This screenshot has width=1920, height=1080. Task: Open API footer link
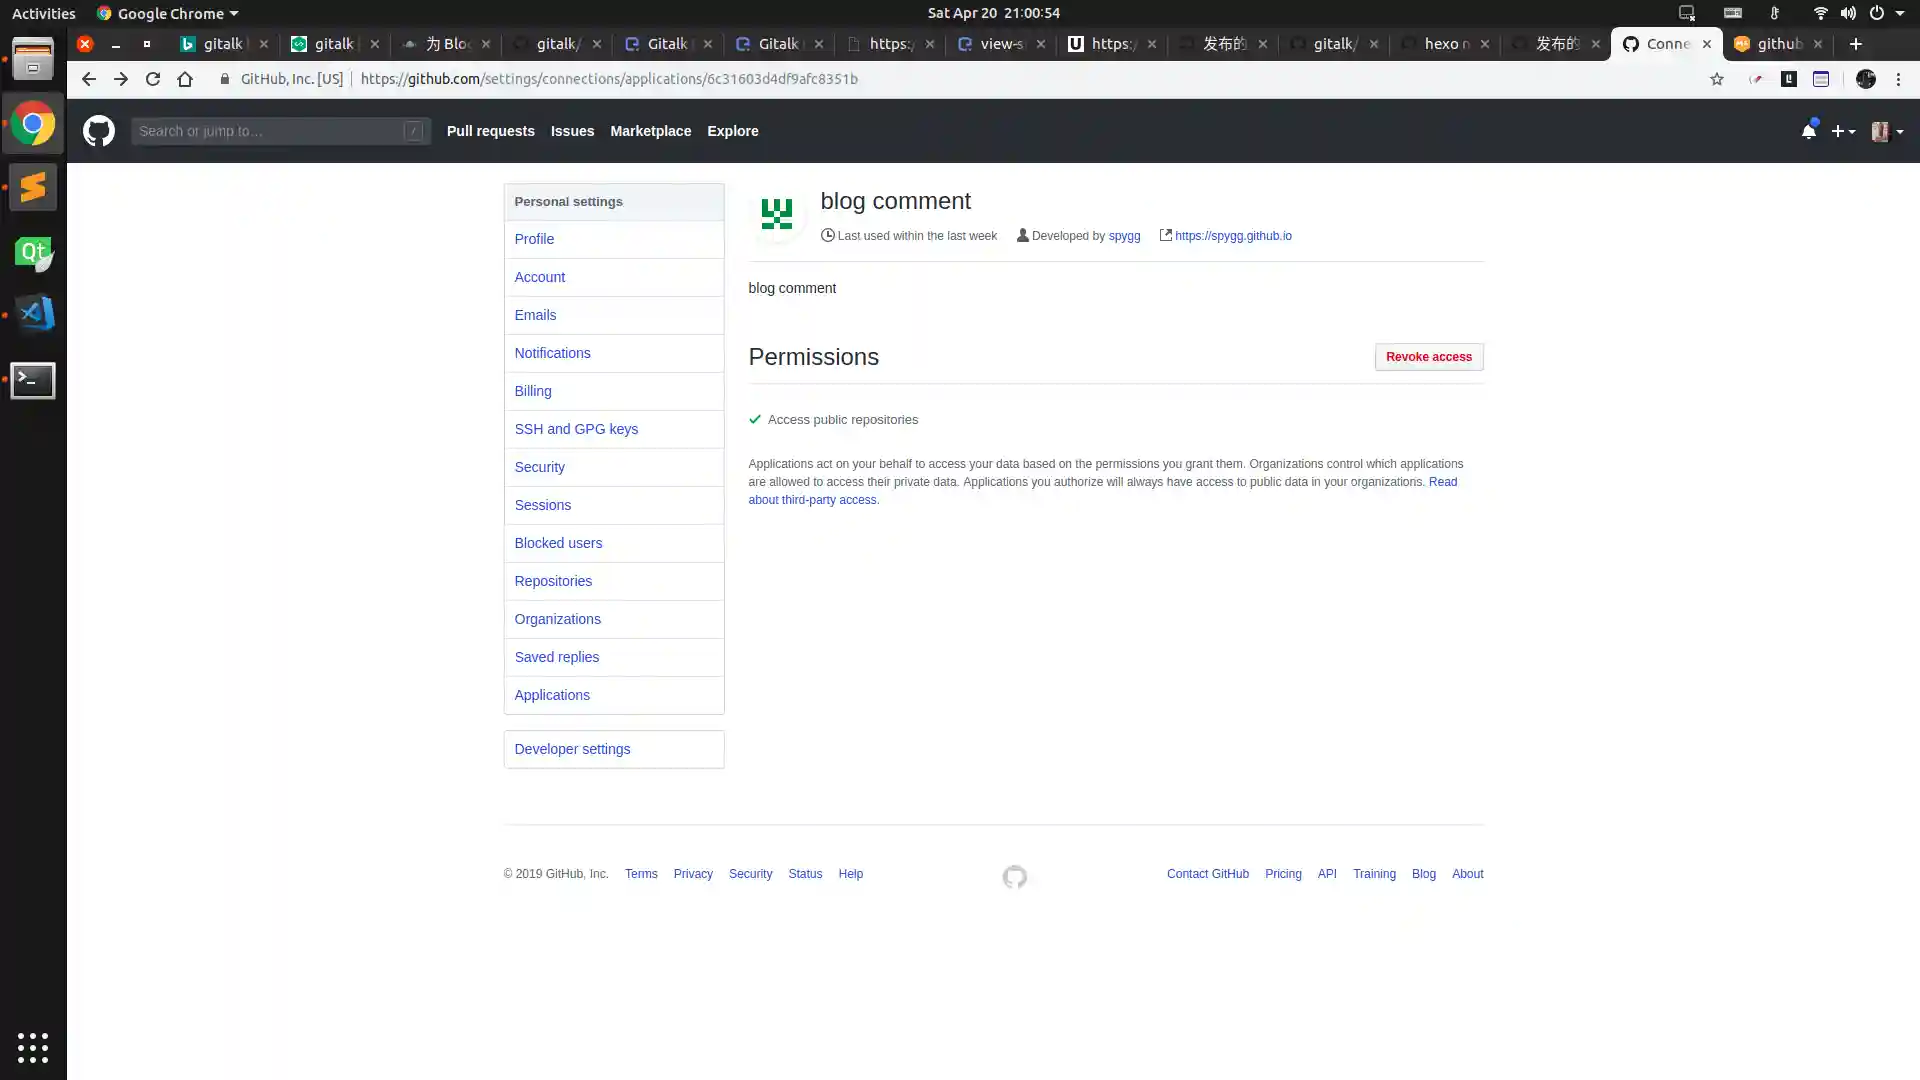click(x=1326, y=874)
